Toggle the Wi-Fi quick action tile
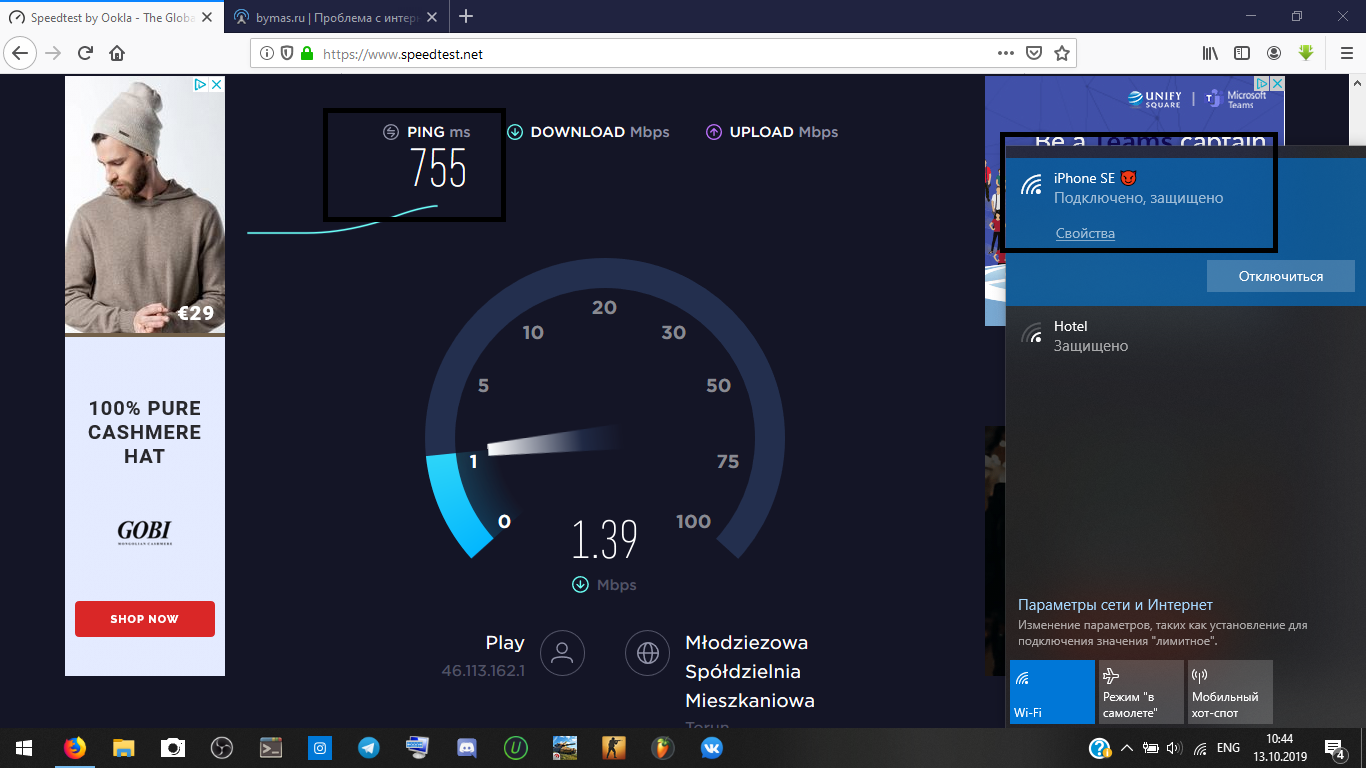This screenshot has height=768, width=1366. [1052, 691]
